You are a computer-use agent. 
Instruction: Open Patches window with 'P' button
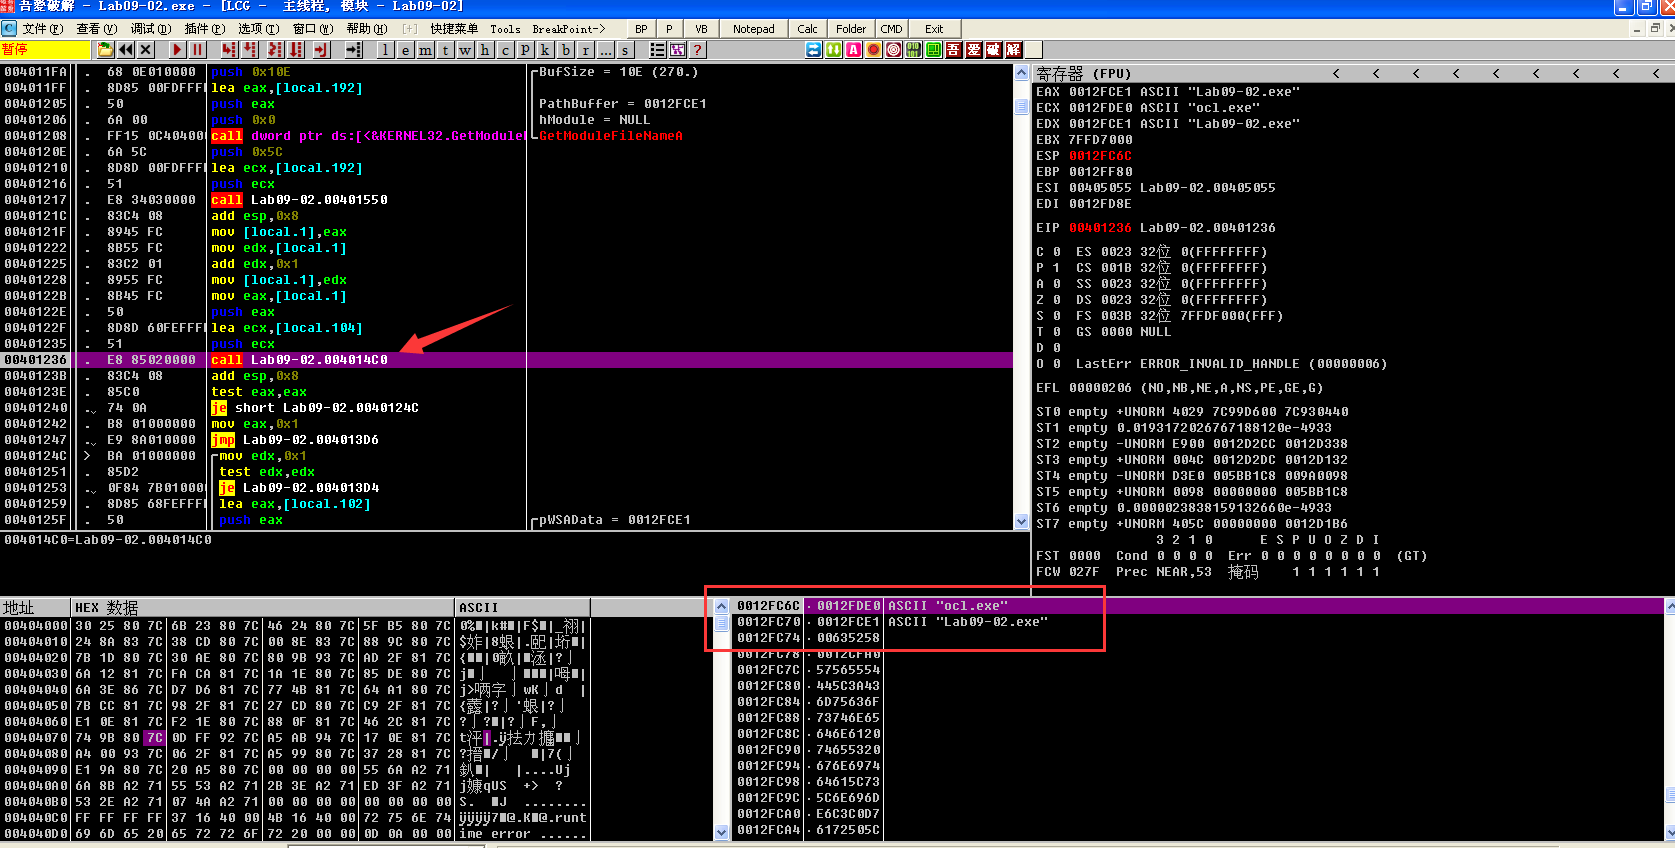click(x=525, y=49)
